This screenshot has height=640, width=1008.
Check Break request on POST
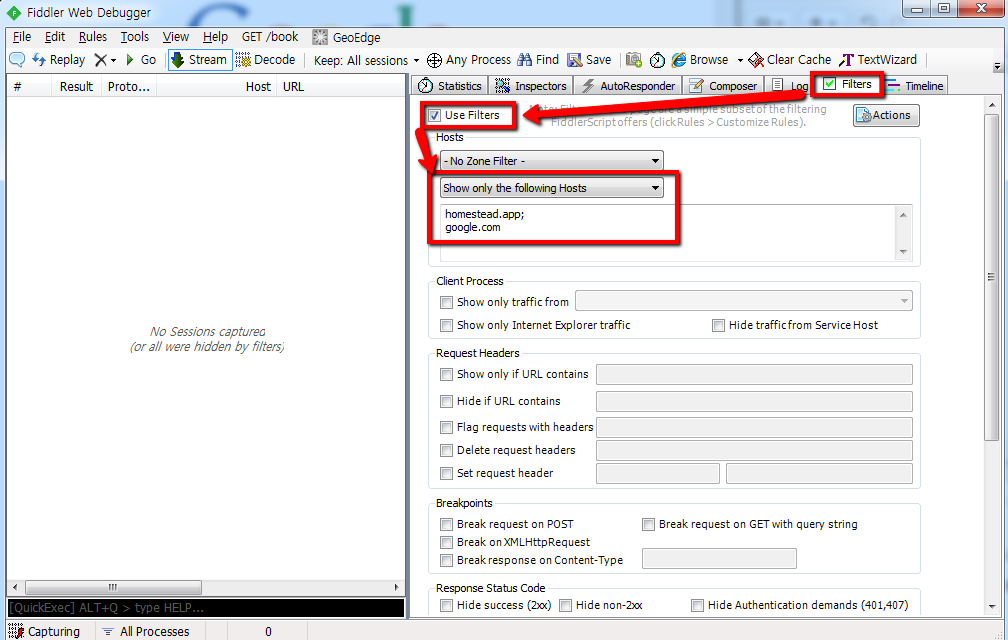point(446,524)
